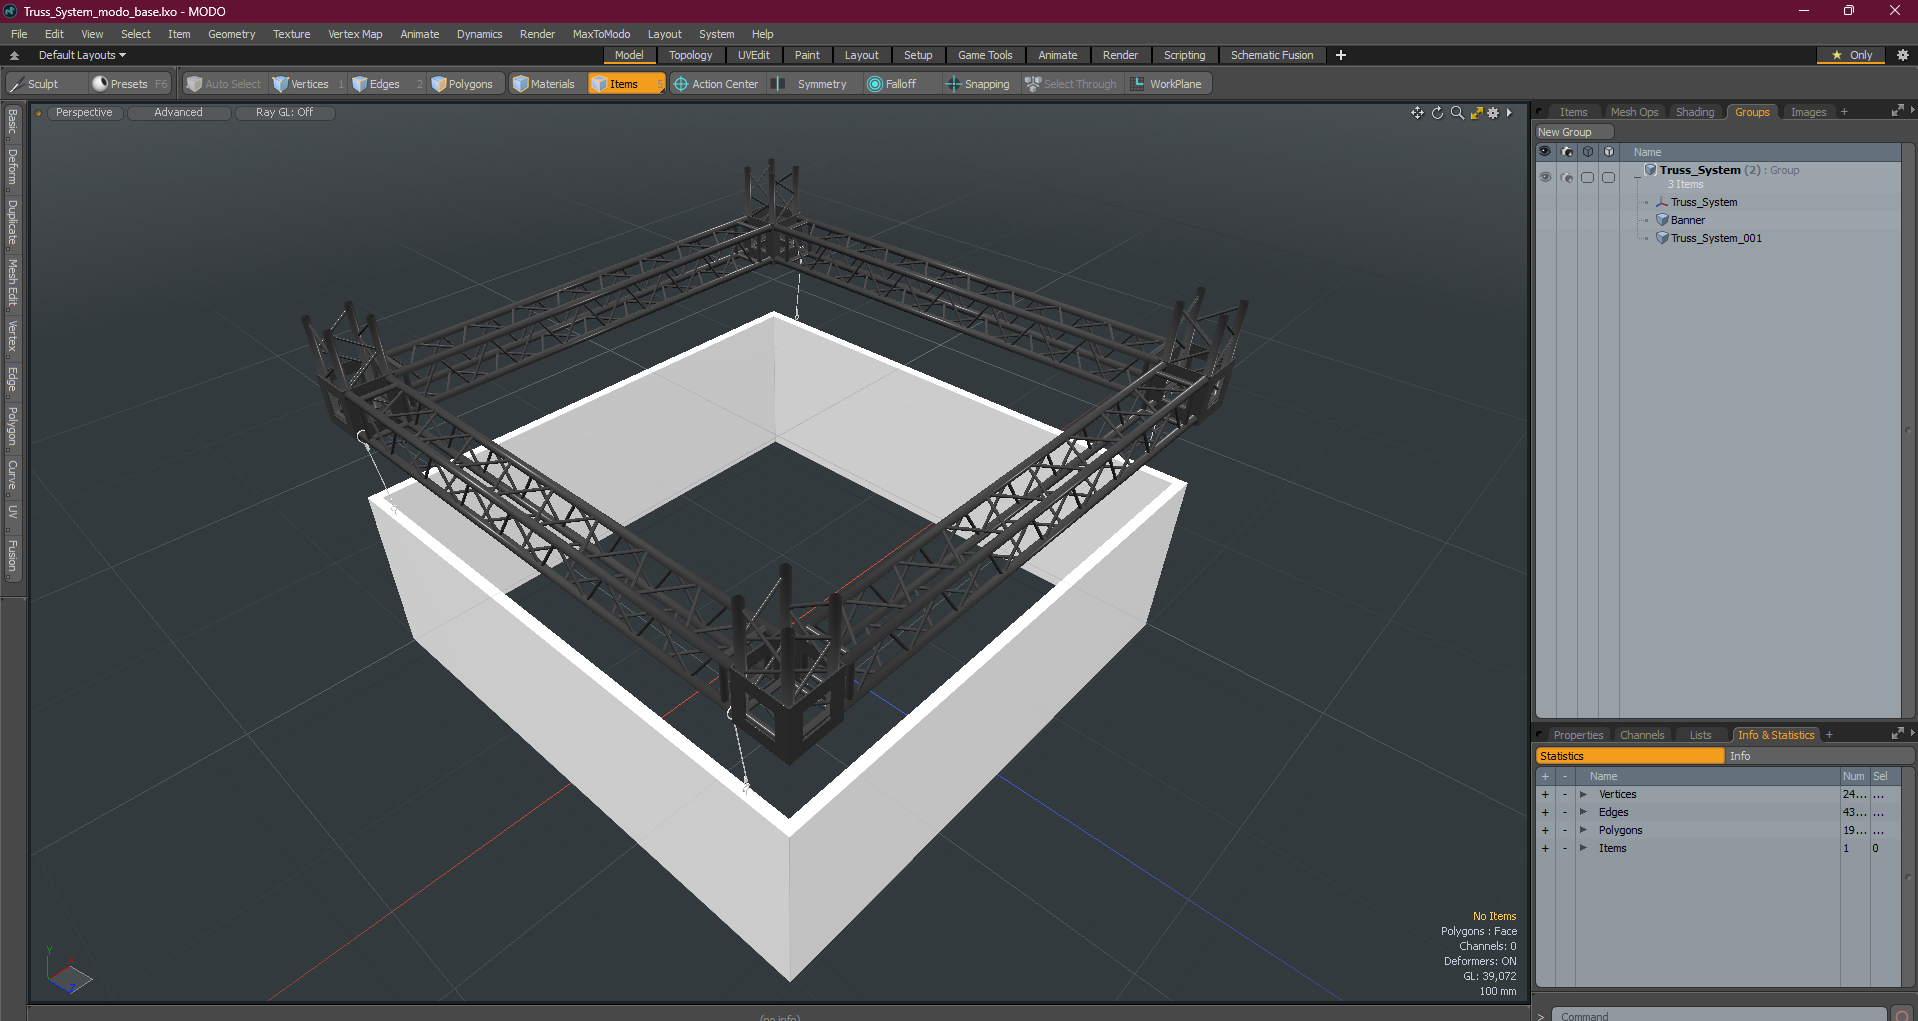Expand the Items statistics row

point(1583,848)
